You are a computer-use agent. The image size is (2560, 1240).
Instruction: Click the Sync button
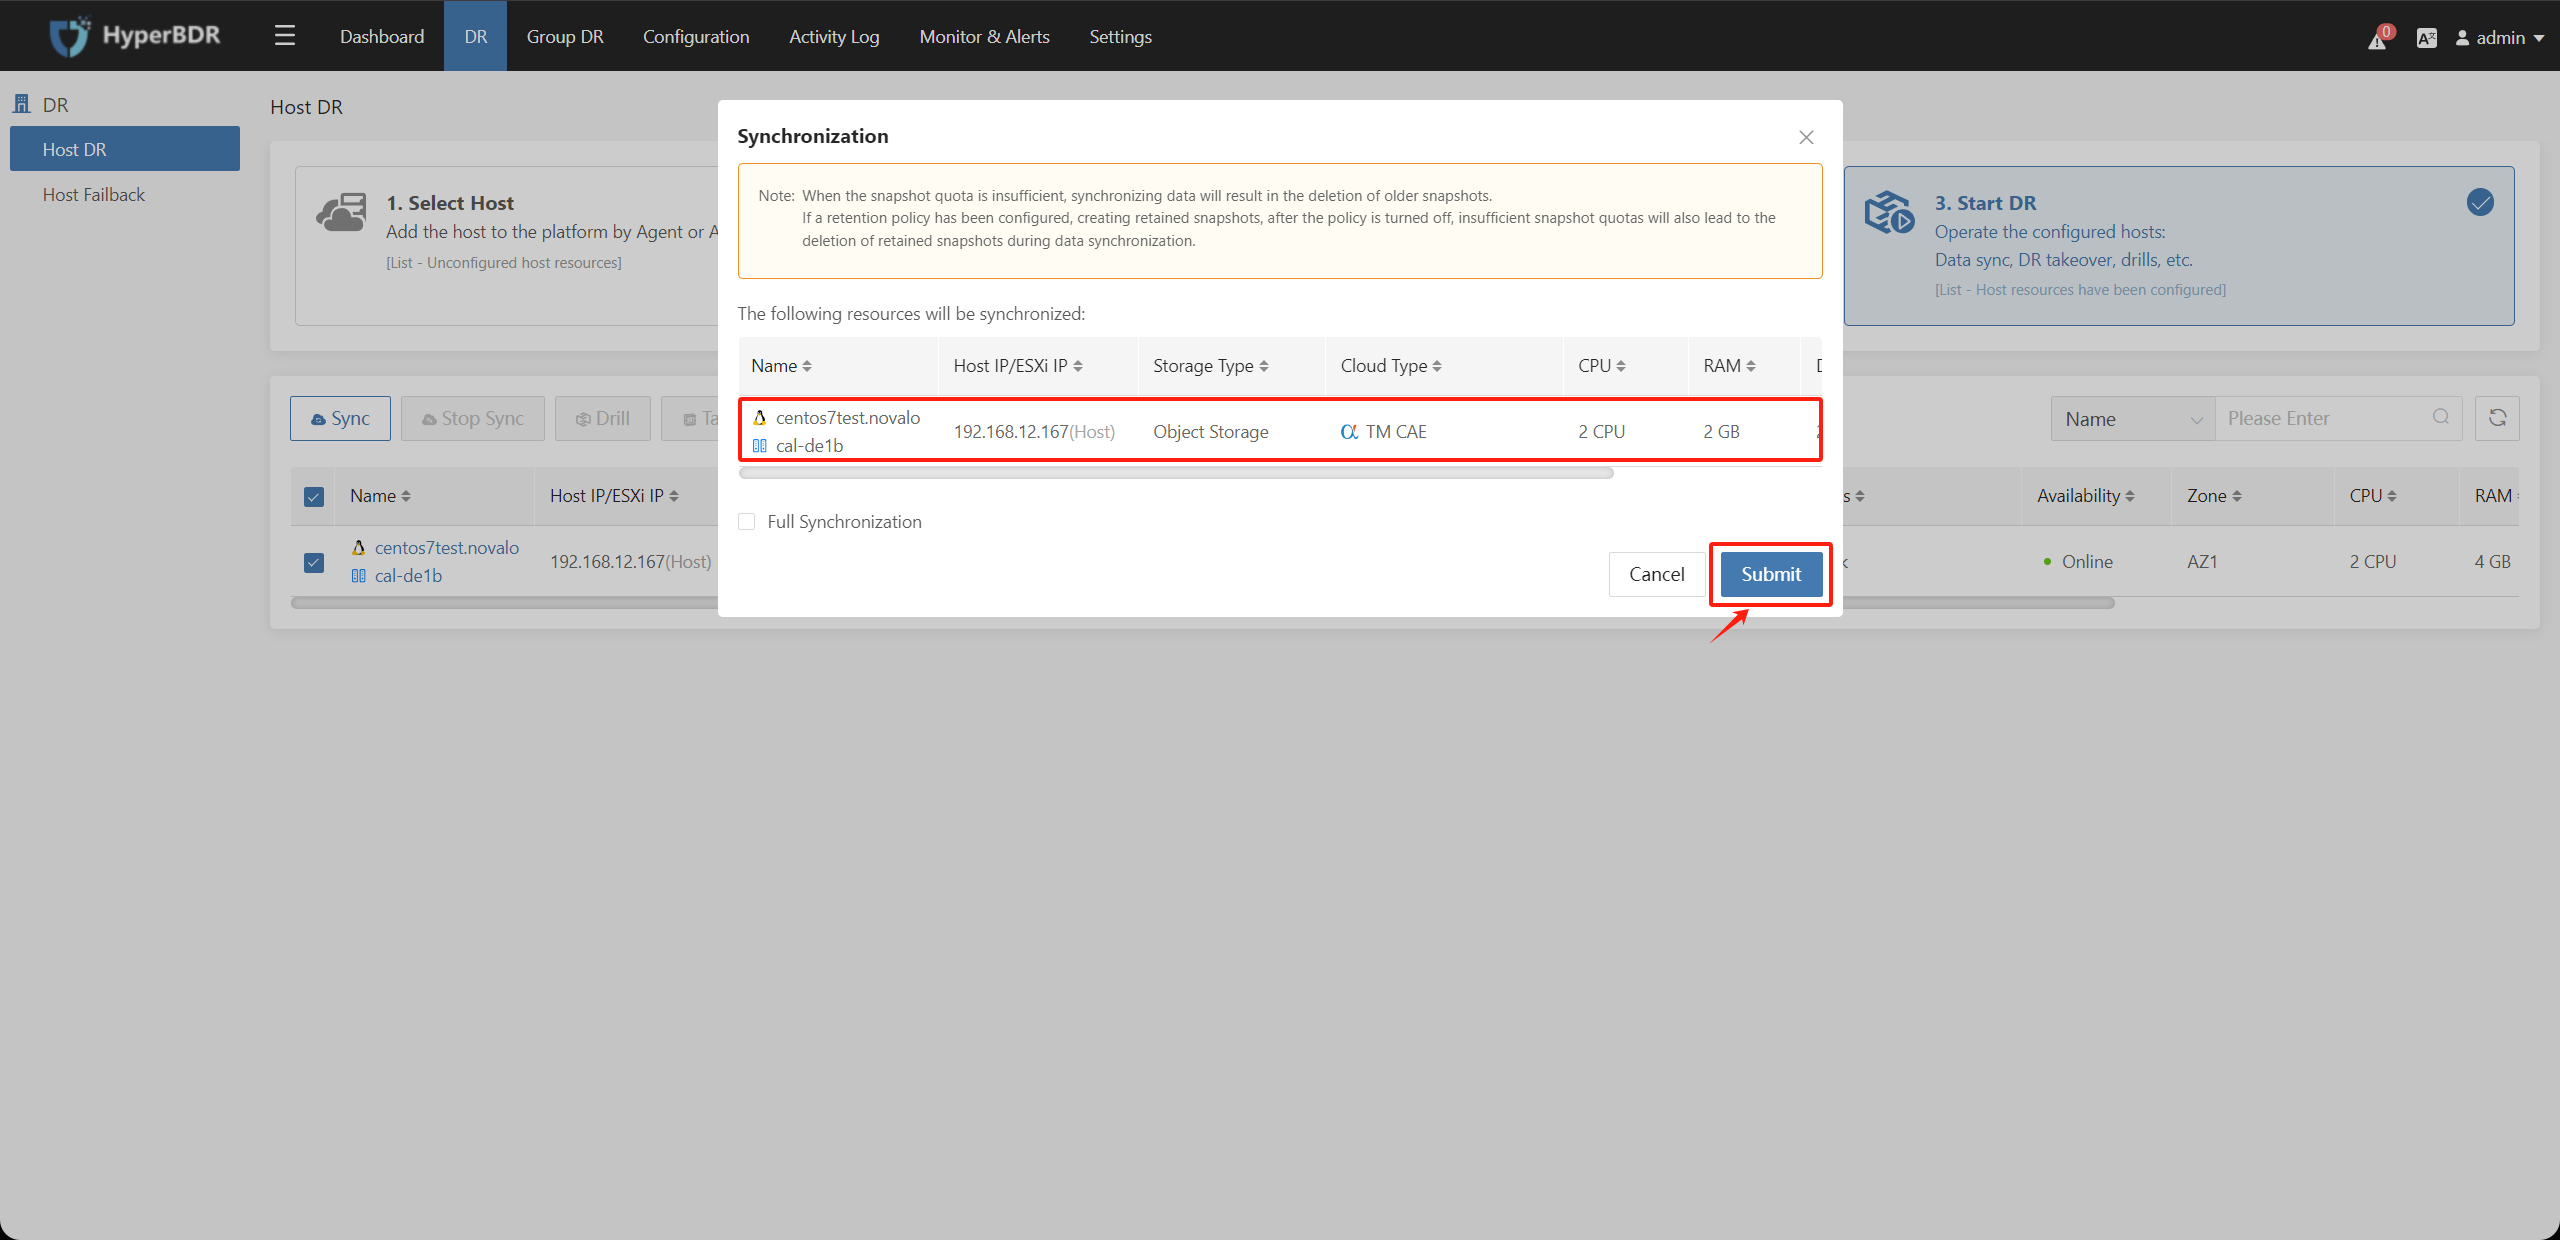(x=340, y=418)
